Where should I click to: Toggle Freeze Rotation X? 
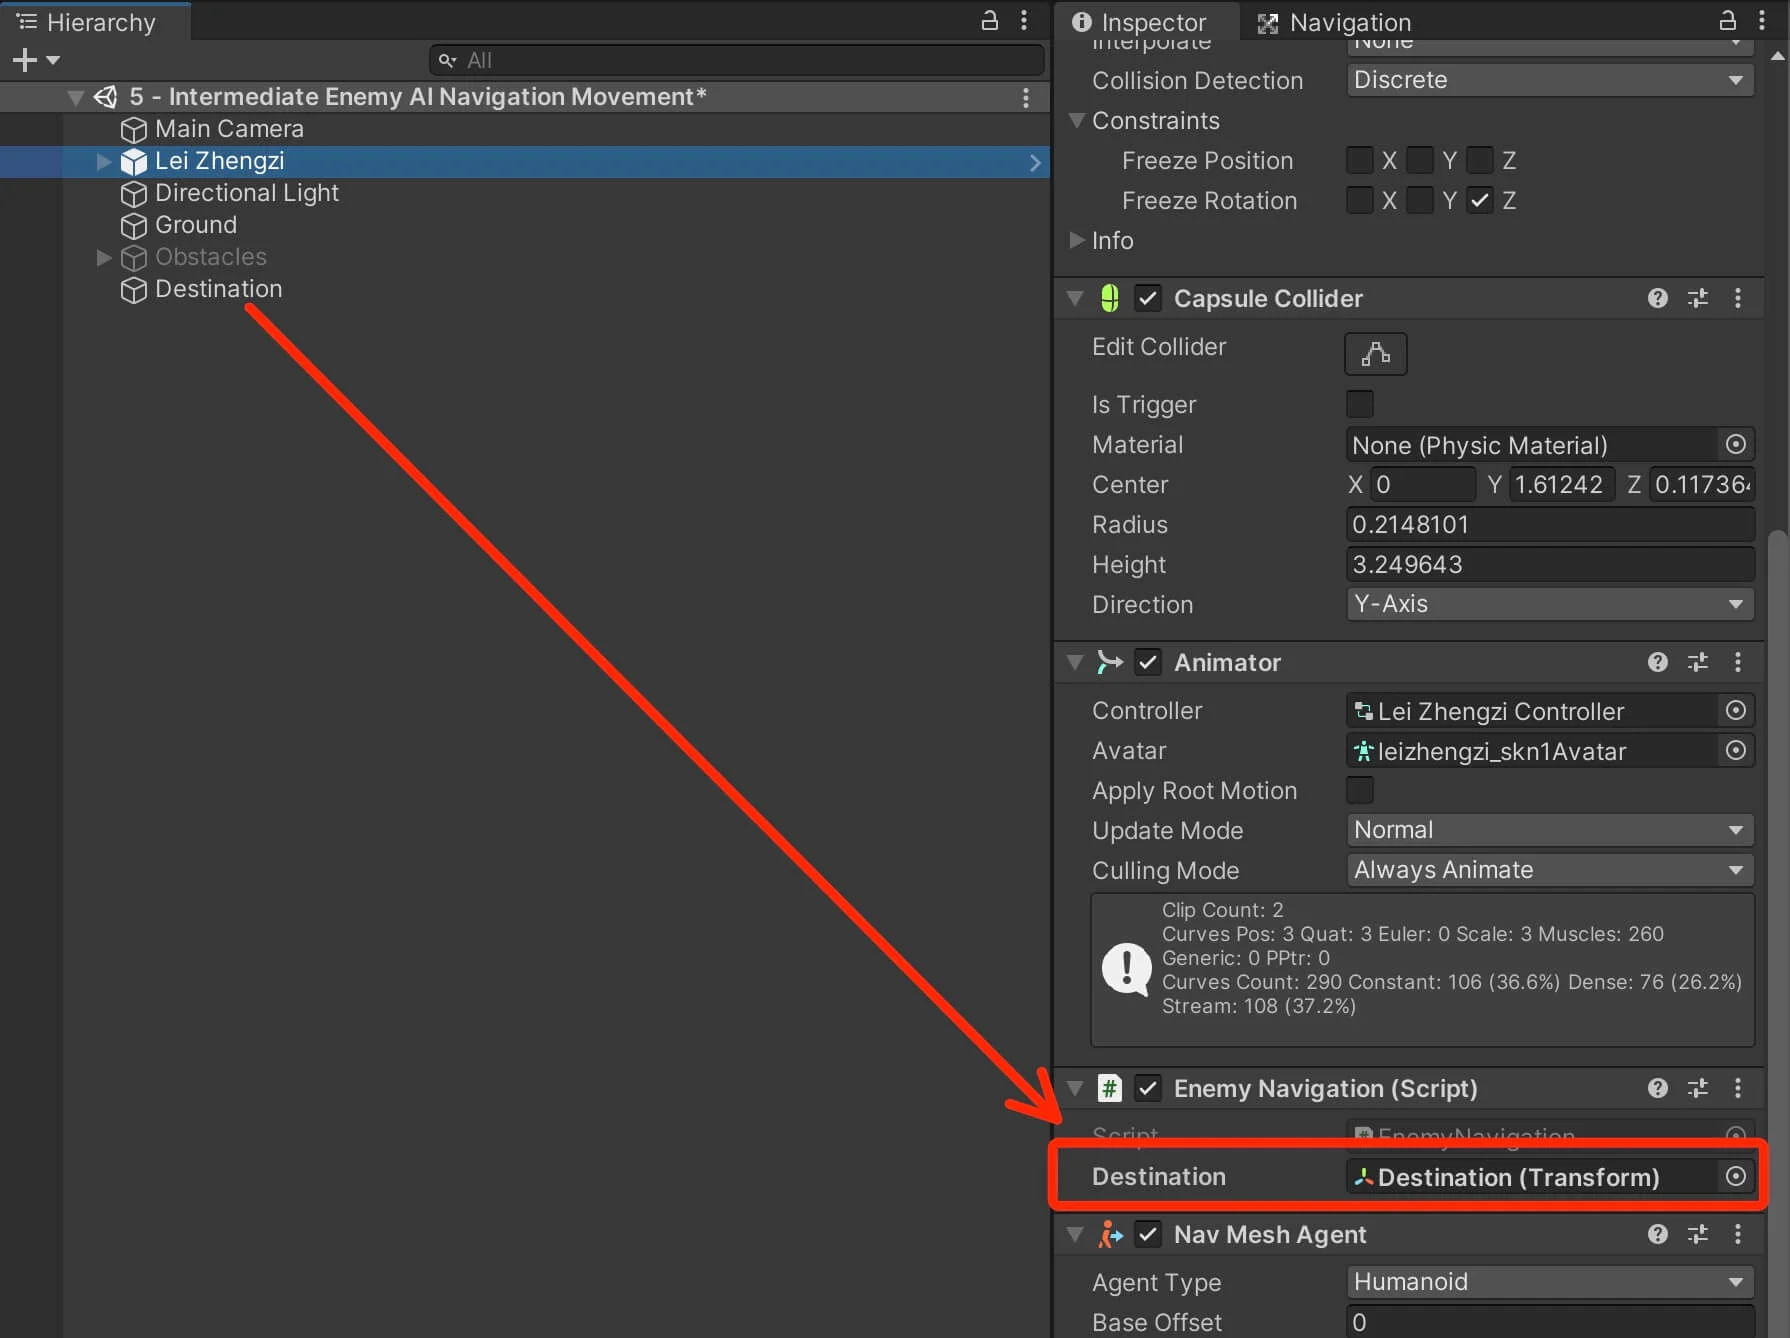point(1359,200)
